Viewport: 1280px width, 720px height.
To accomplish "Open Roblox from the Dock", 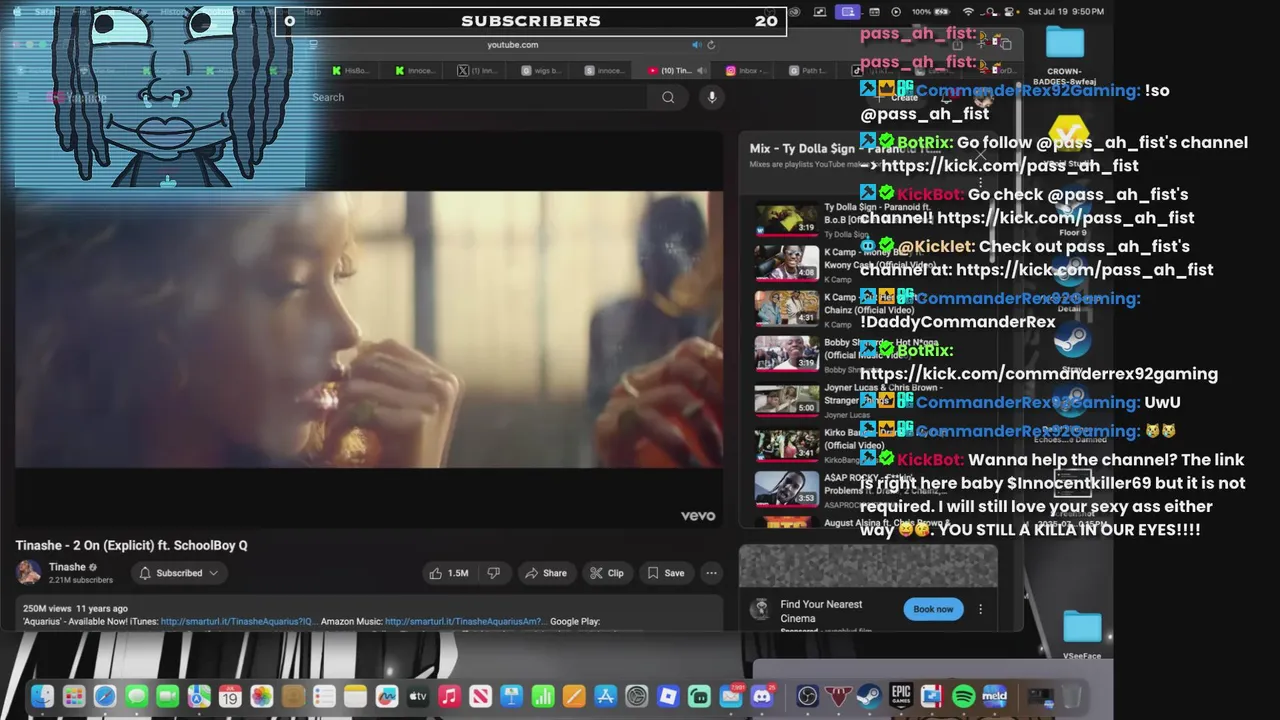I will click(x=668, y=696).
